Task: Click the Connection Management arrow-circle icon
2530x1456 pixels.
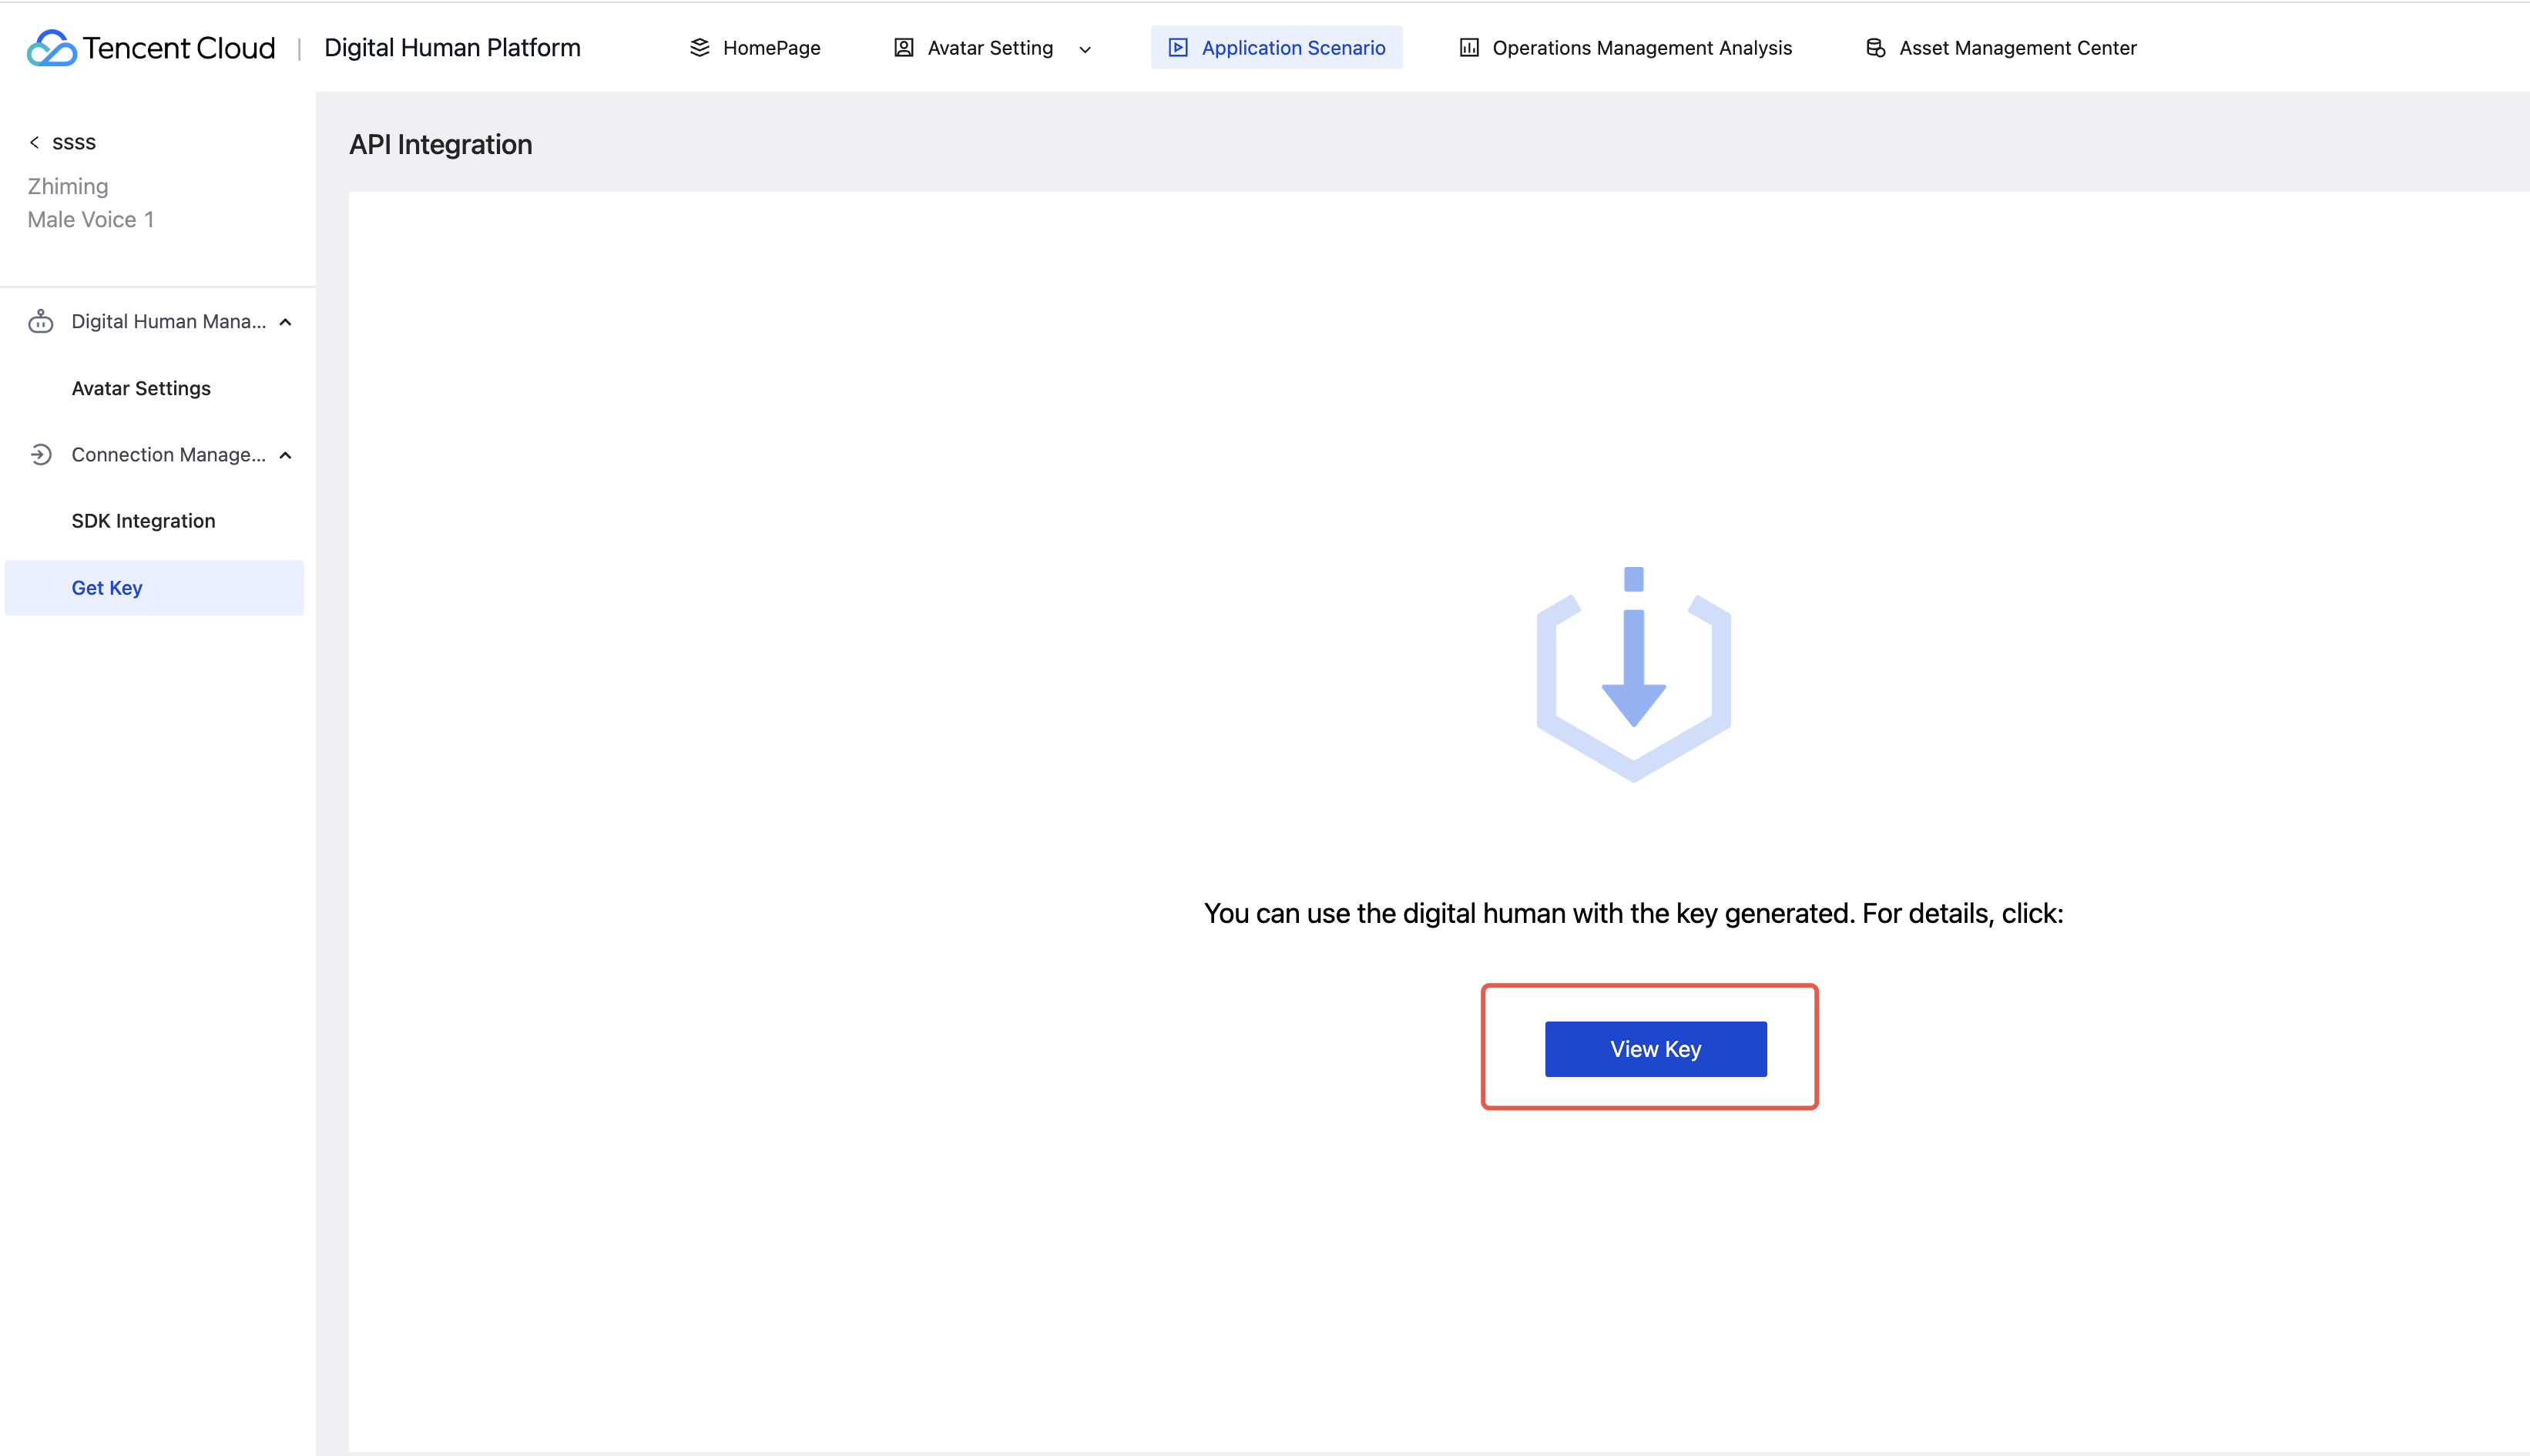Action: coord(41,455)
